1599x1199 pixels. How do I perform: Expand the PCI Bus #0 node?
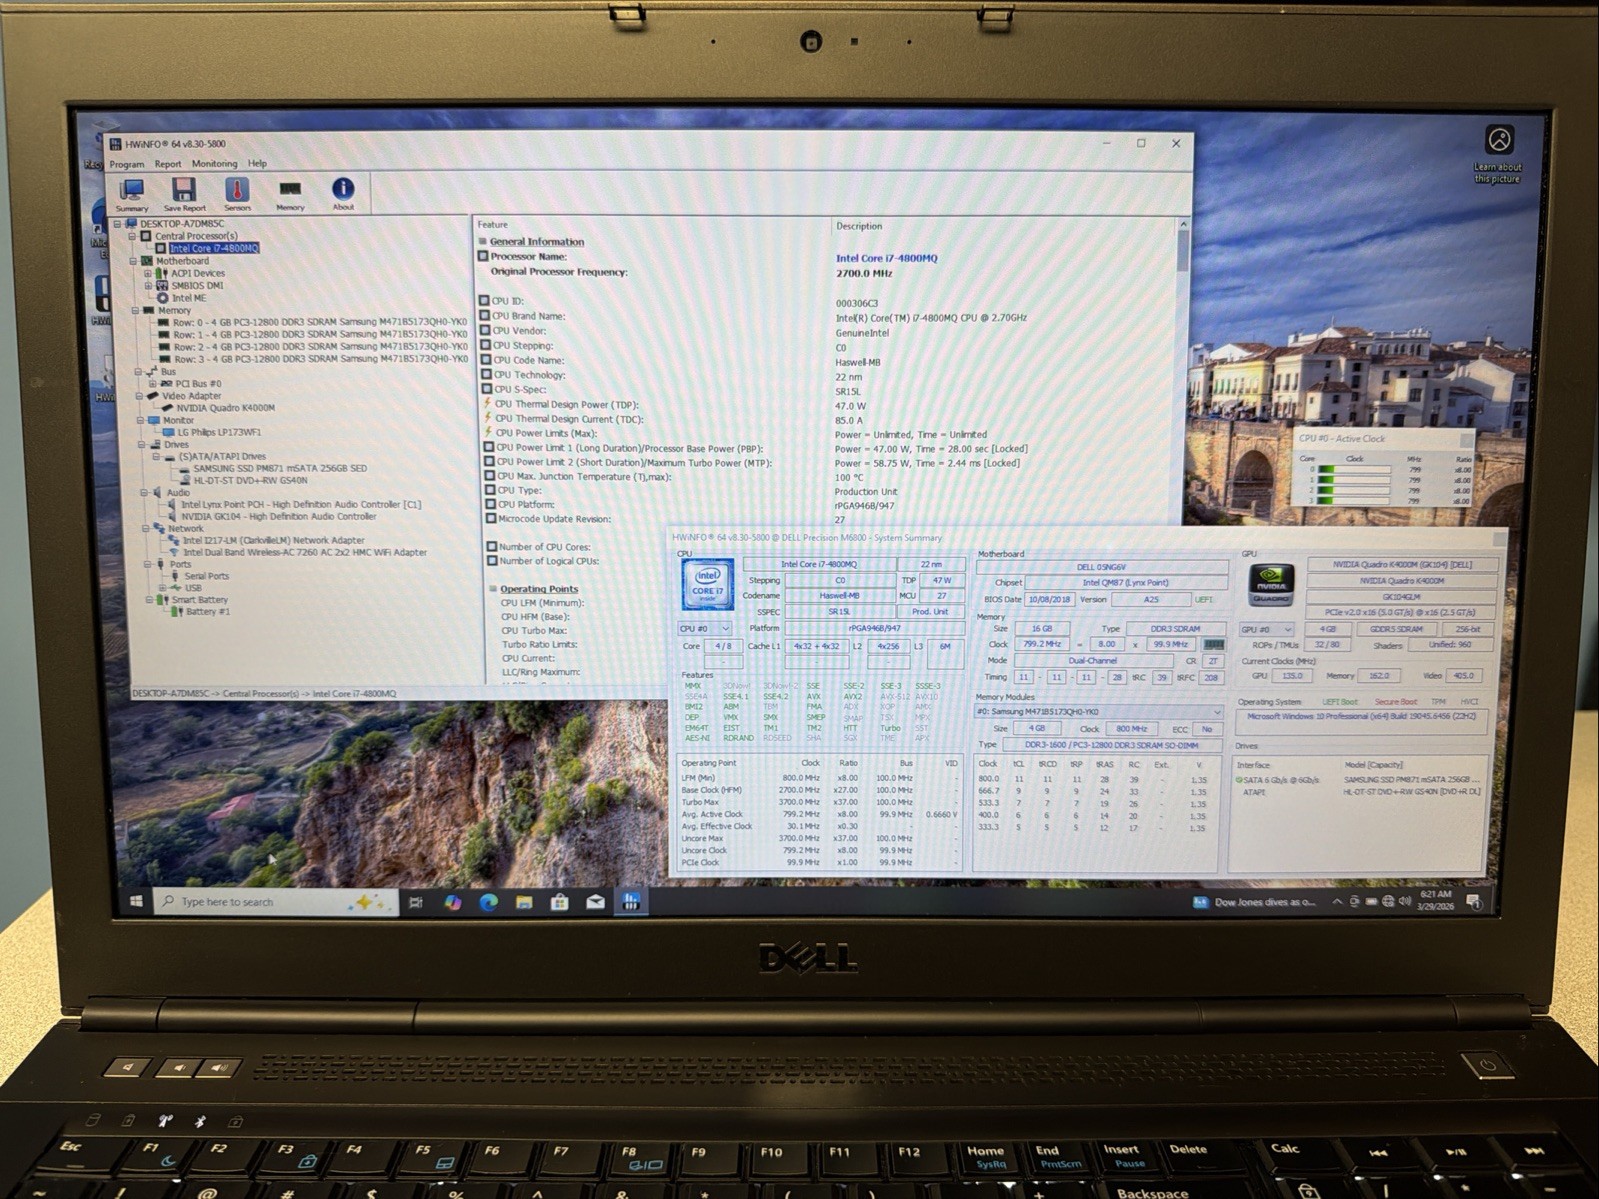[x=152, y=383]
